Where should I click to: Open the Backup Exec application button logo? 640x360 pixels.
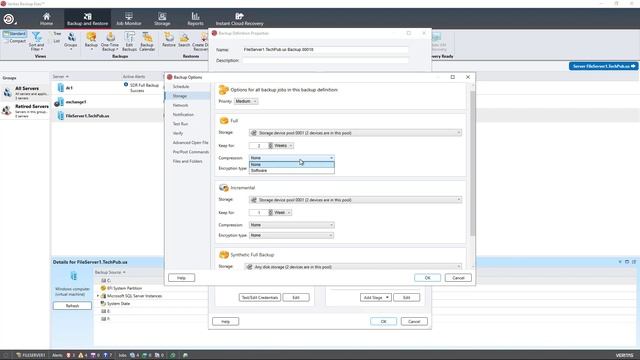[x=9, y=19]
